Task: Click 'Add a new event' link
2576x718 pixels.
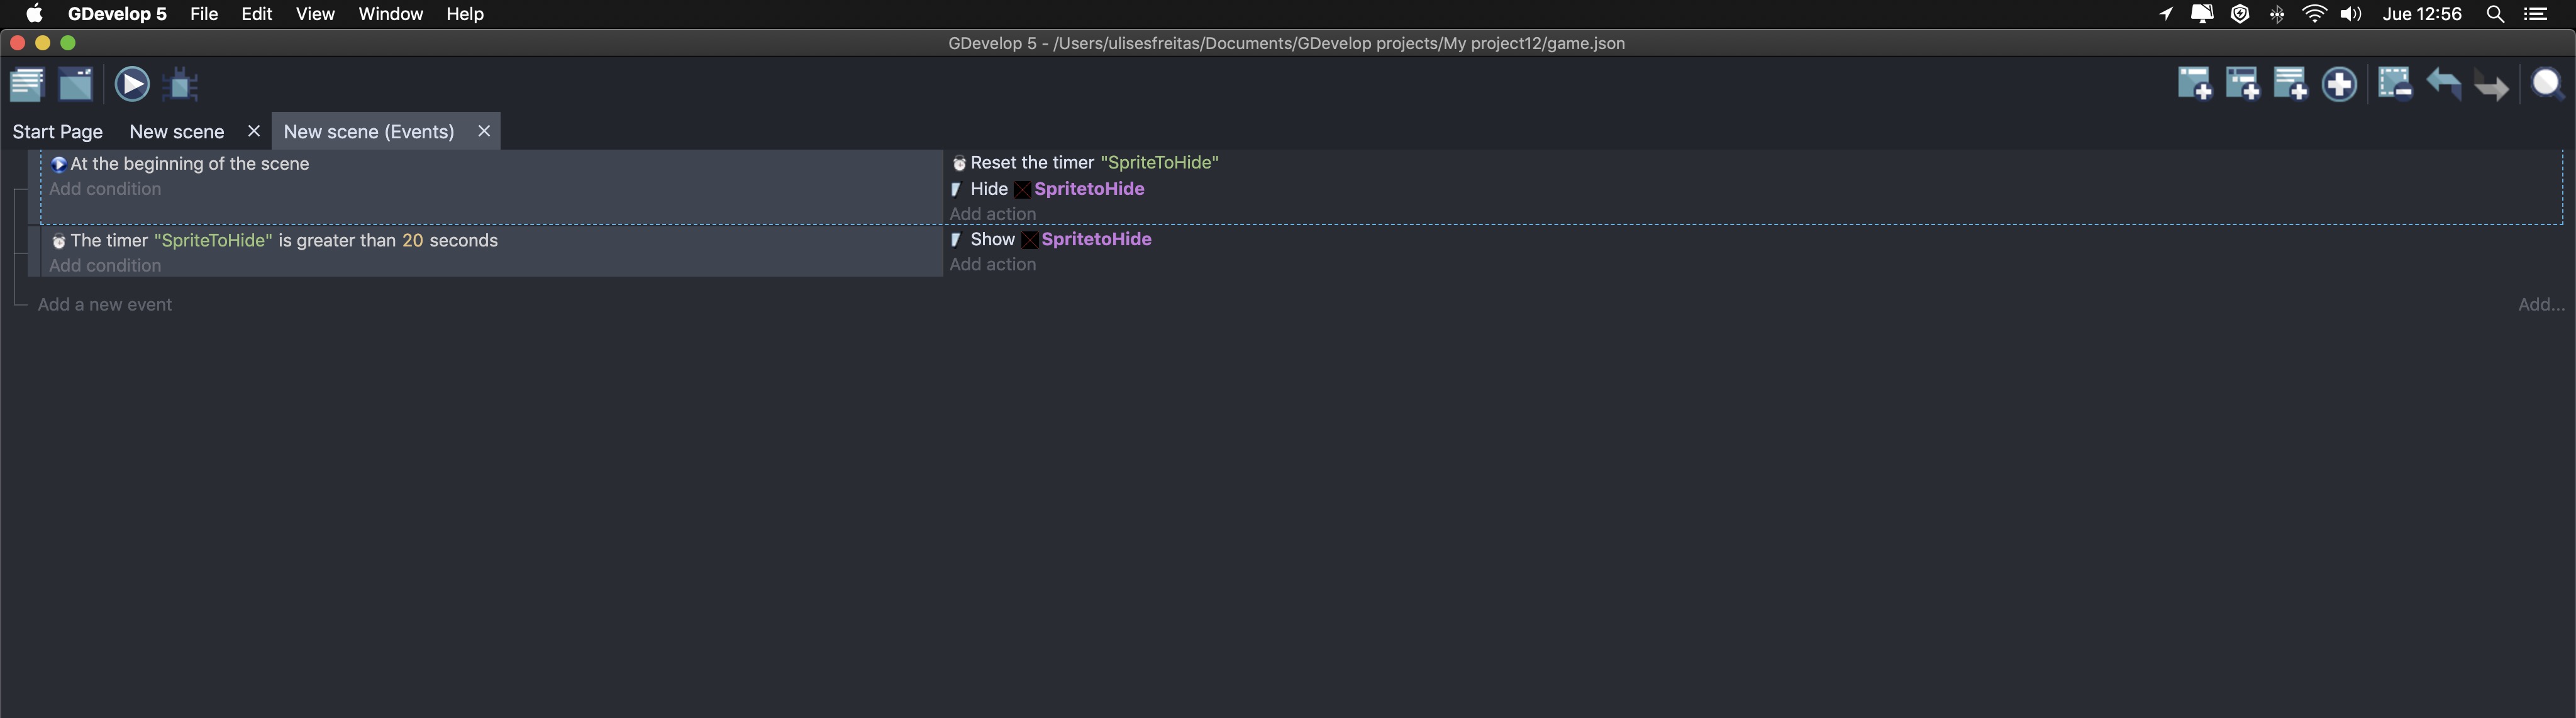Action: [x=105, y=305]
